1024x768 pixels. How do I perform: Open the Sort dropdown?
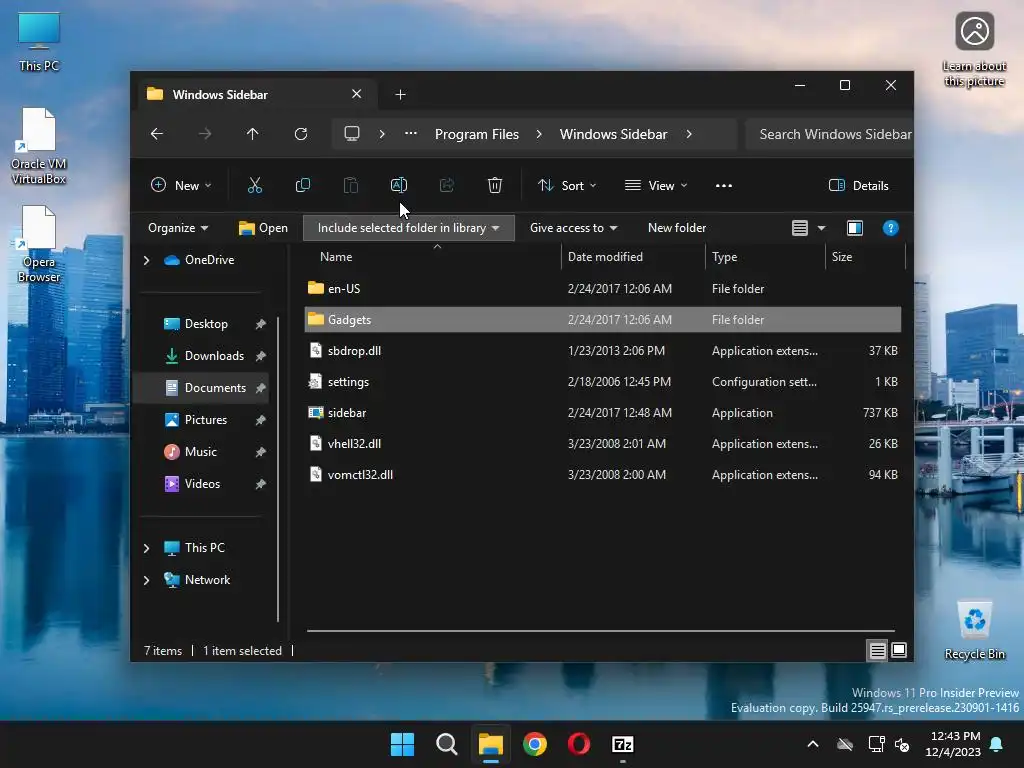click(x=567, y=185)
